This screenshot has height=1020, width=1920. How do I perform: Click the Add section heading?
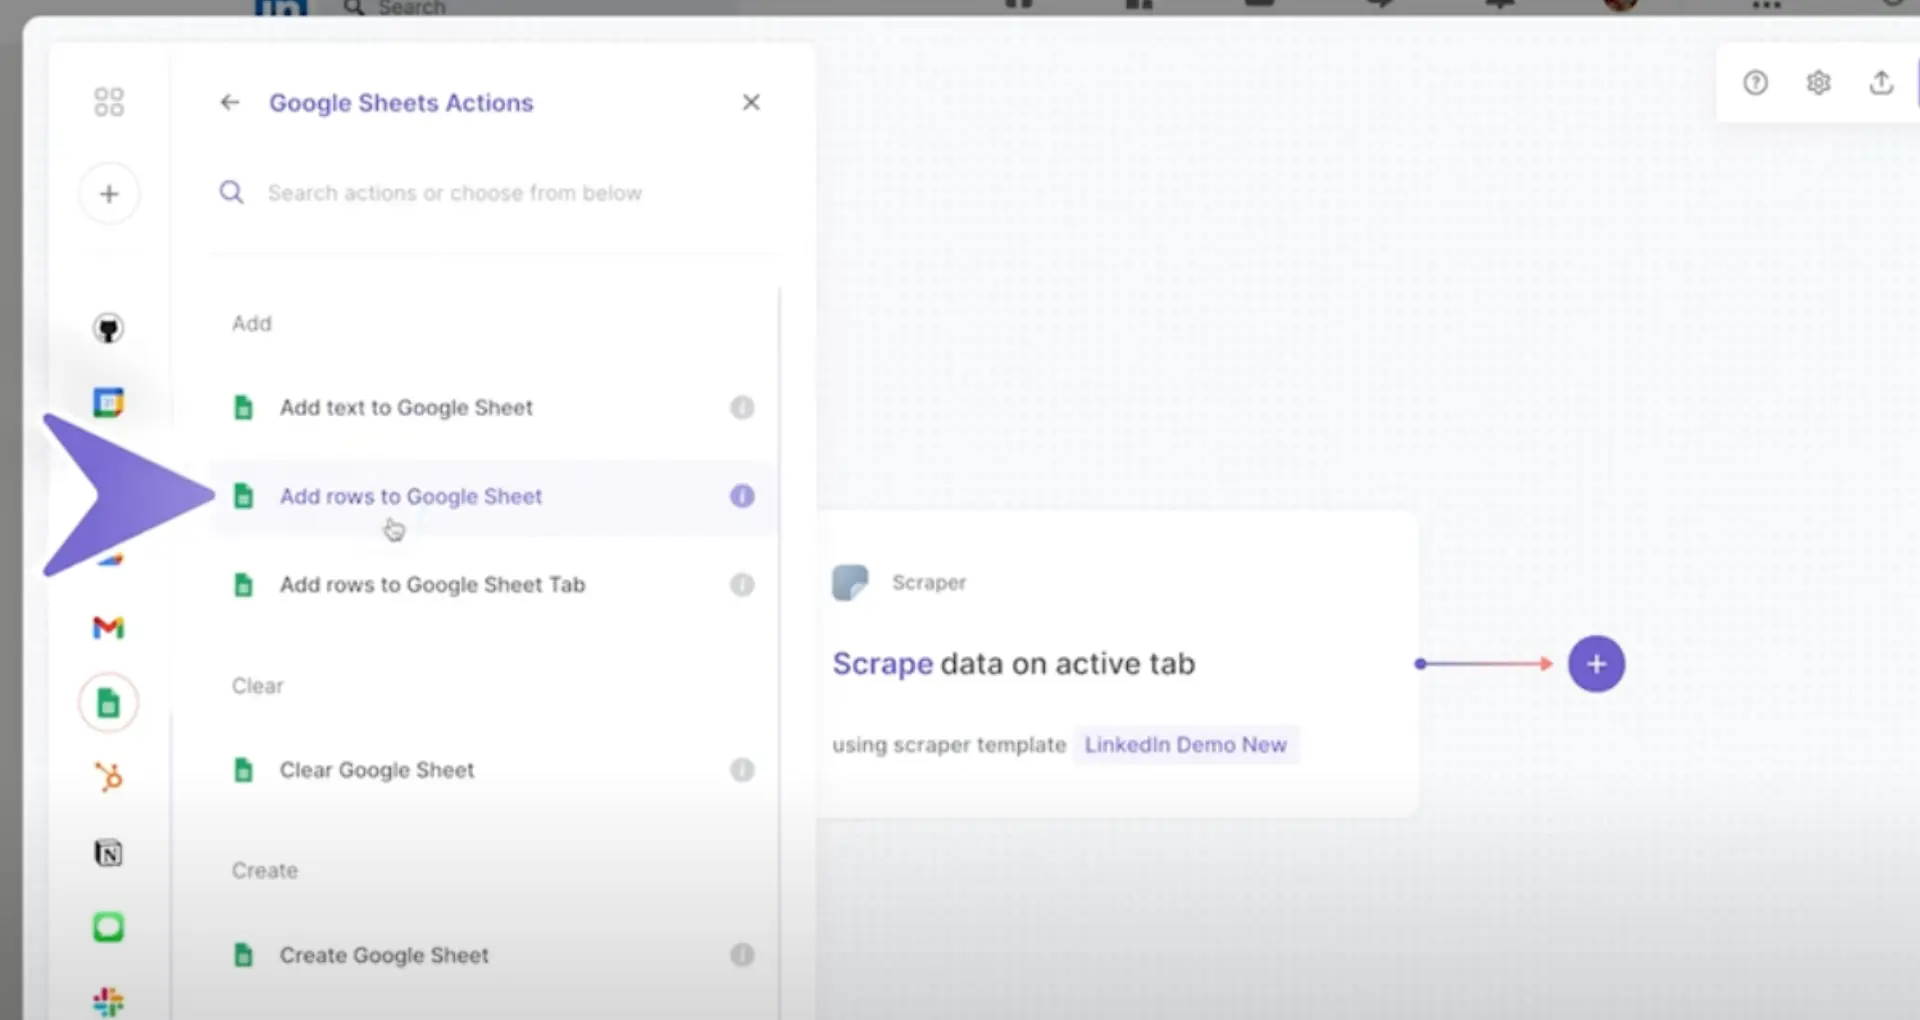[252, 324]
